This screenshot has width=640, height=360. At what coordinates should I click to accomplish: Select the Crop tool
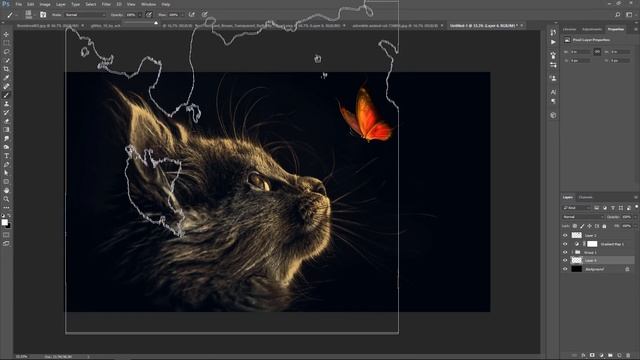(x=6, y=69)
